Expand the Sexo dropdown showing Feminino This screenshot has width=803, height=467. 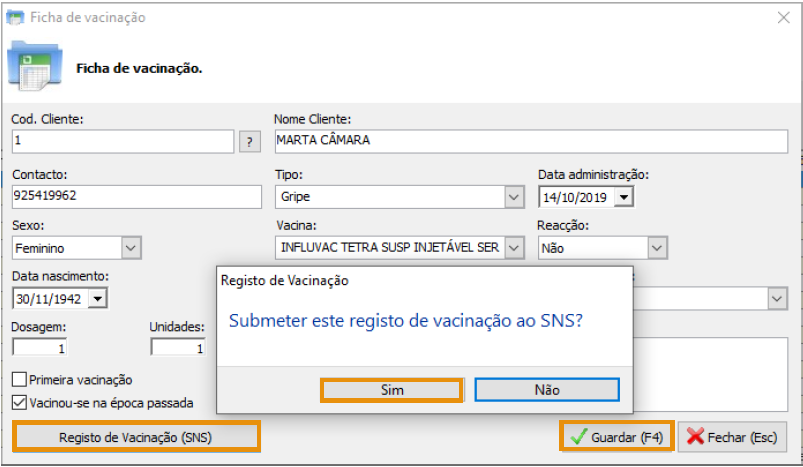tap(131, 247)
